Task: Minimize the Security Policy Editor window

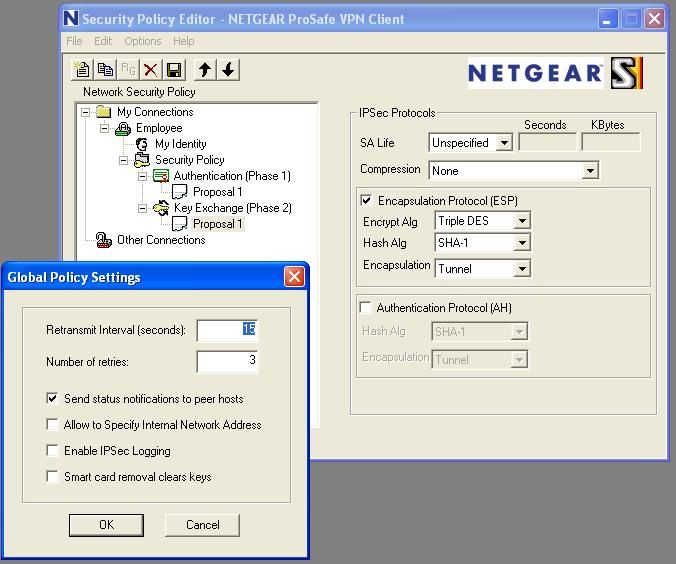Action: [x=607, y=19]
